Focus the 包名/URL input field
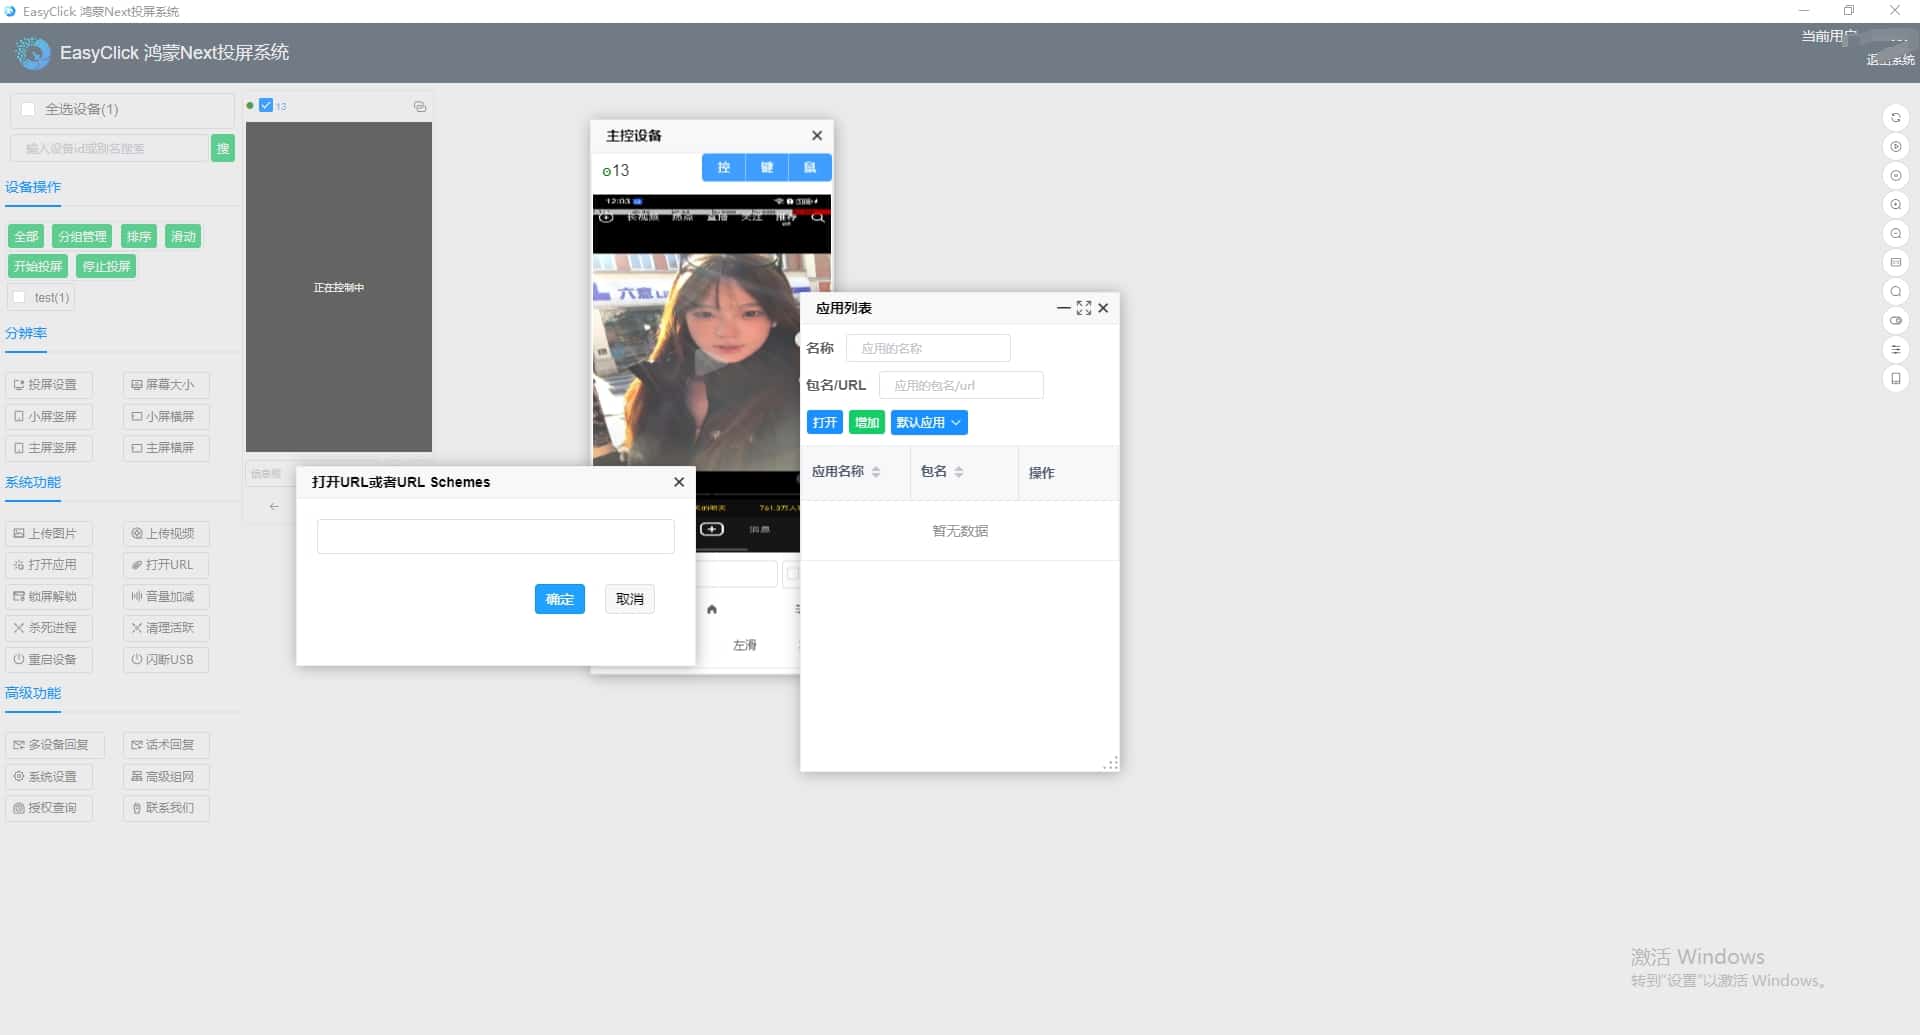Image resolution: width=1920 pixels, height=1035 pixels. pyautogui.click(x=961, y=386)
